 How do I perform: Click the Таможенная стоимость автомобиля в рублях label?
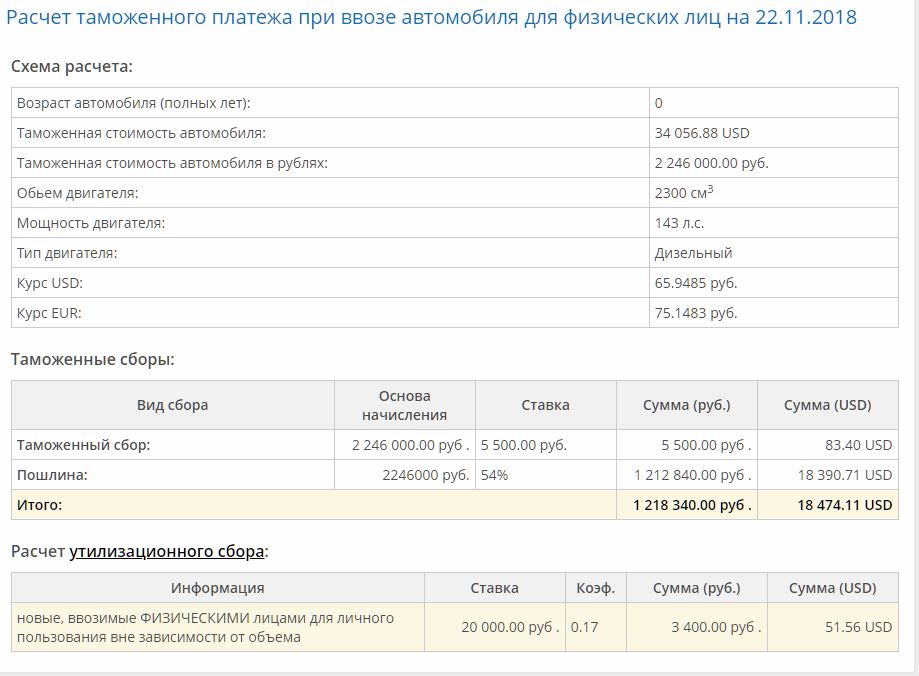(172, 163)
